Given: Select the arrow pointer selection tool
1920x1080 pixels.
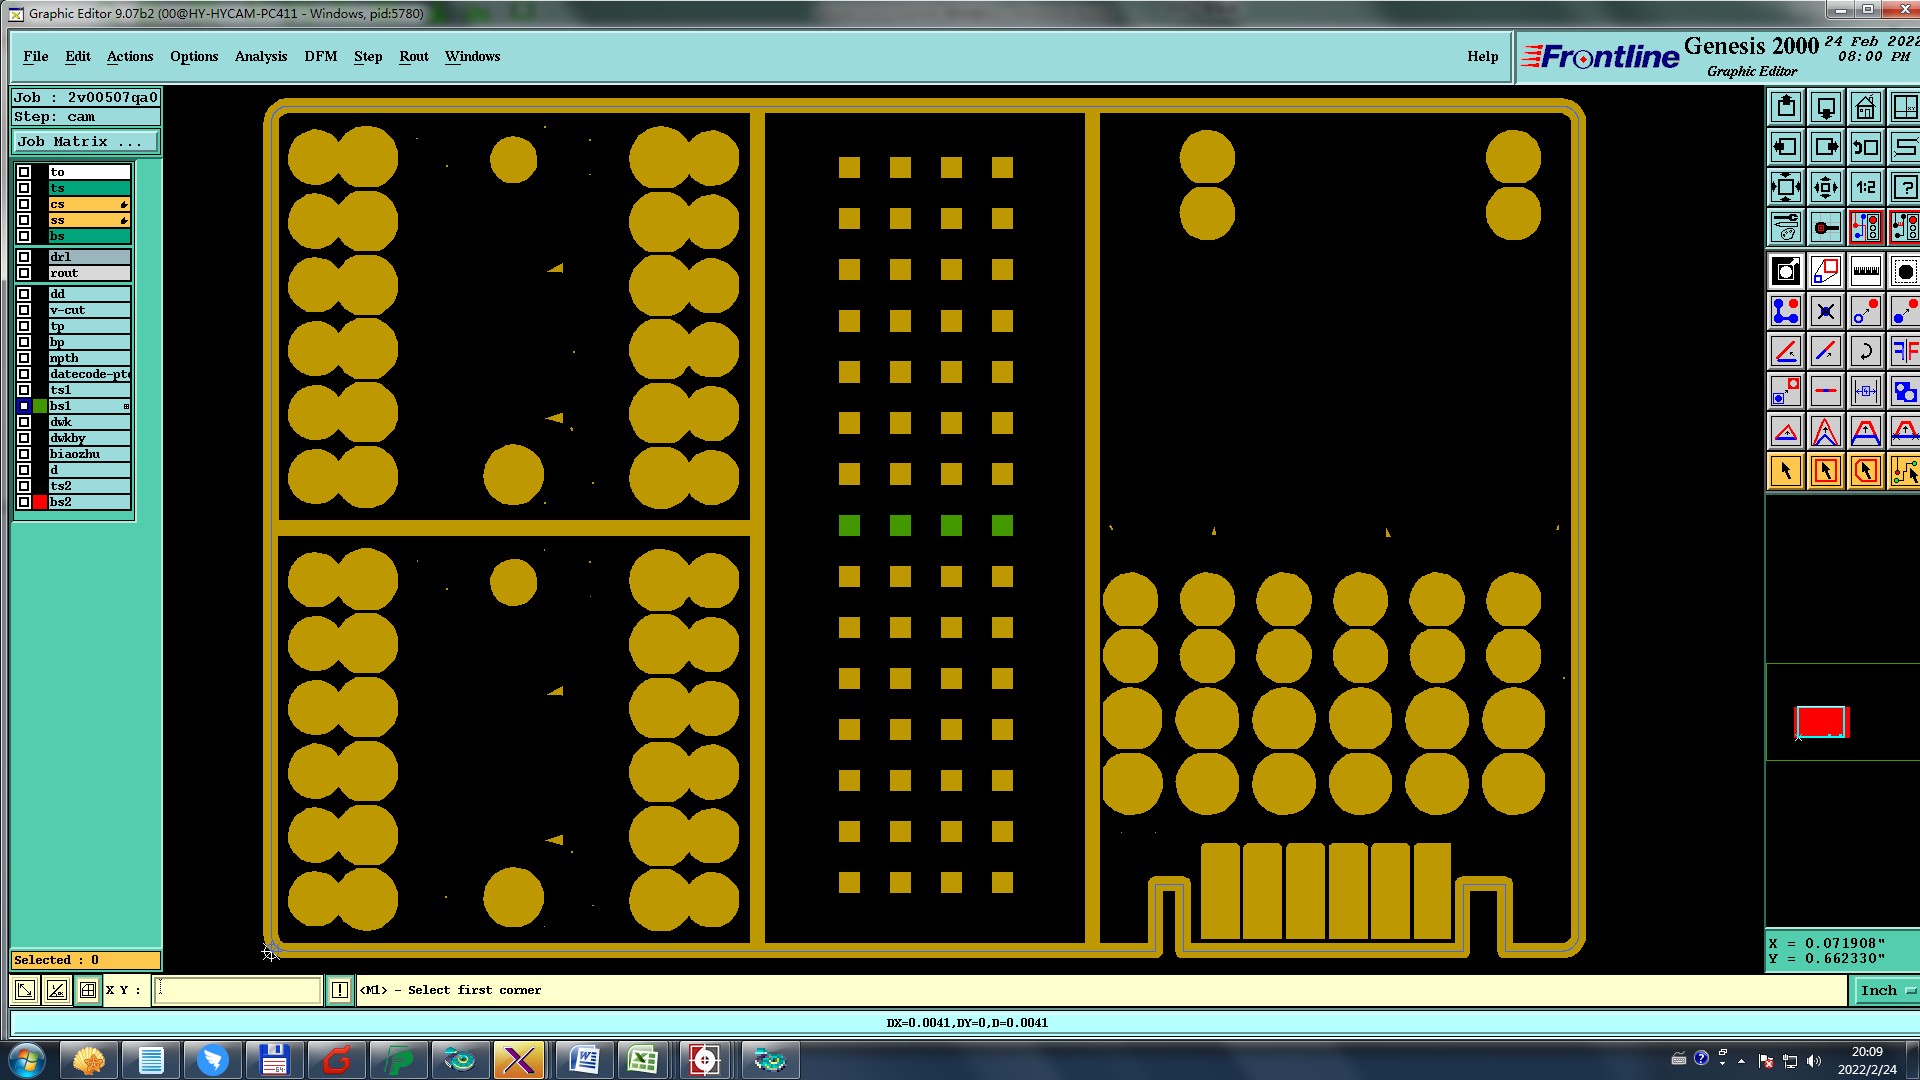Looking at the screenshot, I should point(1786,471).
